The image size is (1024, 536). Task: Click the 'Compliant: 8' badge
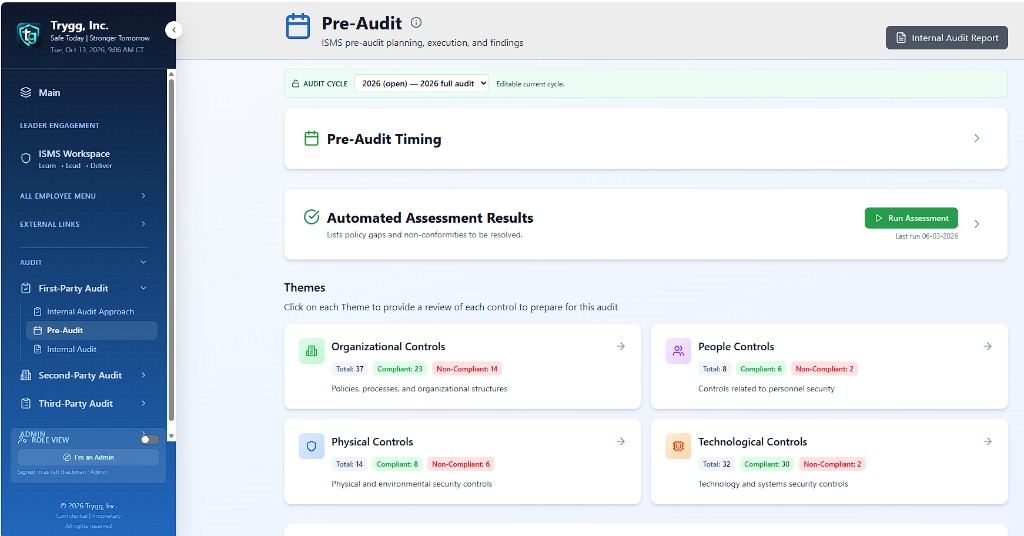(397, 464)
